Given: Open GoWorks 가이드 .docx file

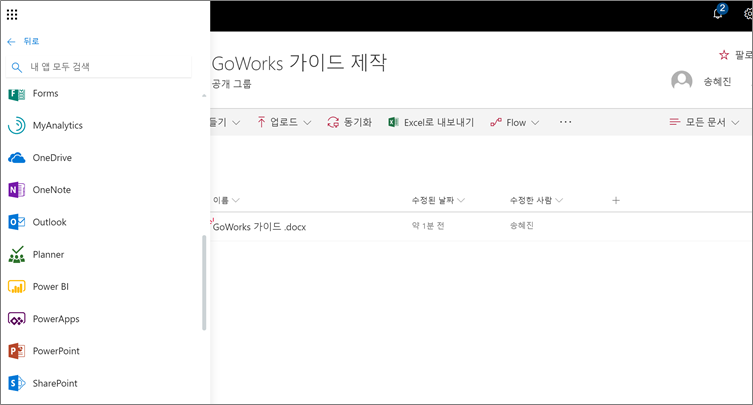Looking at the screenshot, I should pos(259,226).
